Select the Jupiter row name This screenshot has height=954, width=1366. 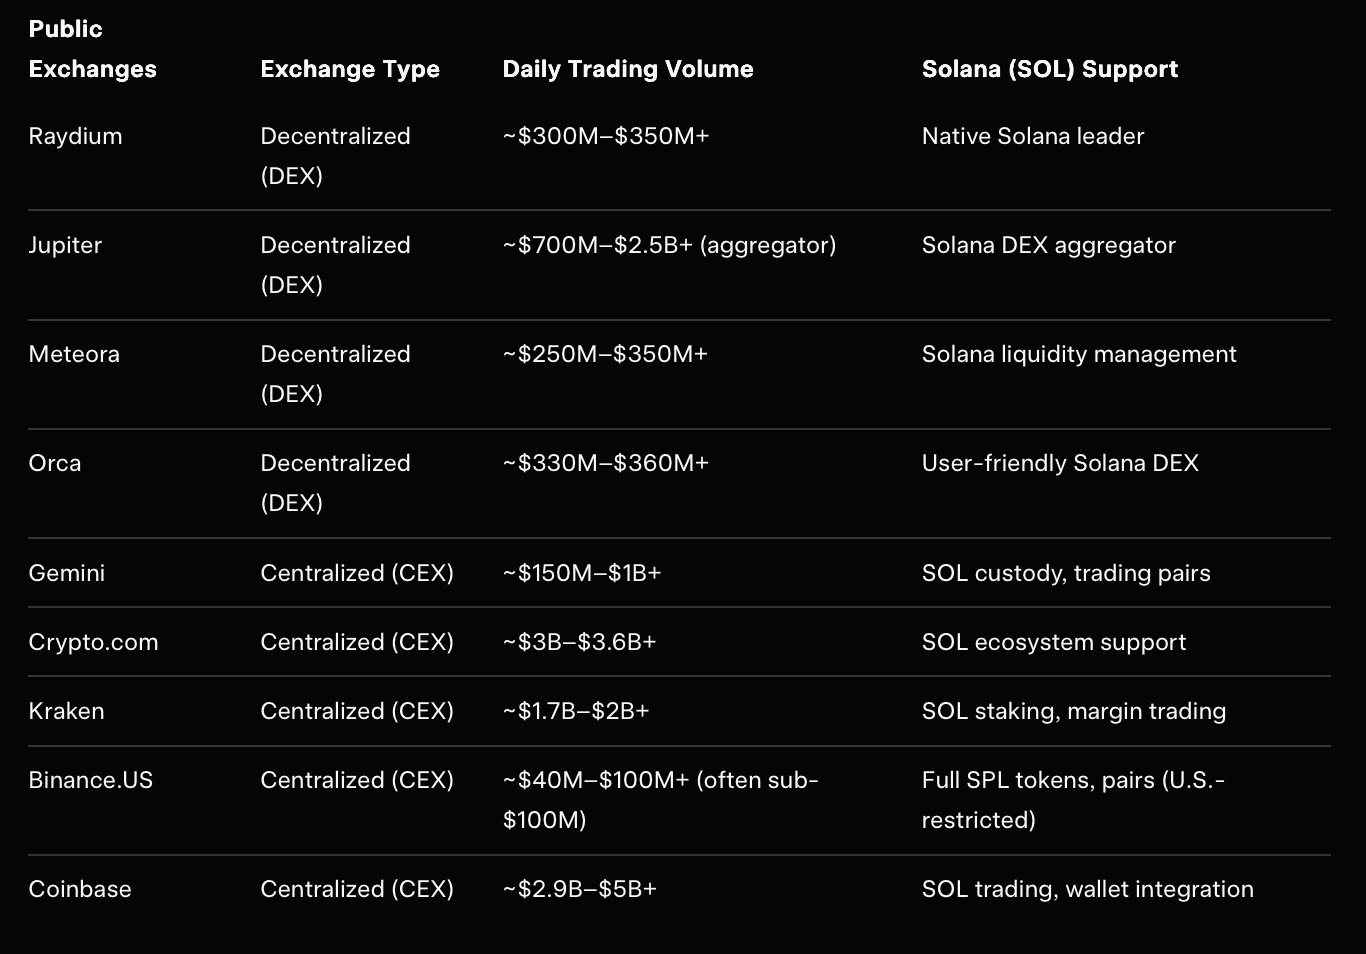coord(65,245)
